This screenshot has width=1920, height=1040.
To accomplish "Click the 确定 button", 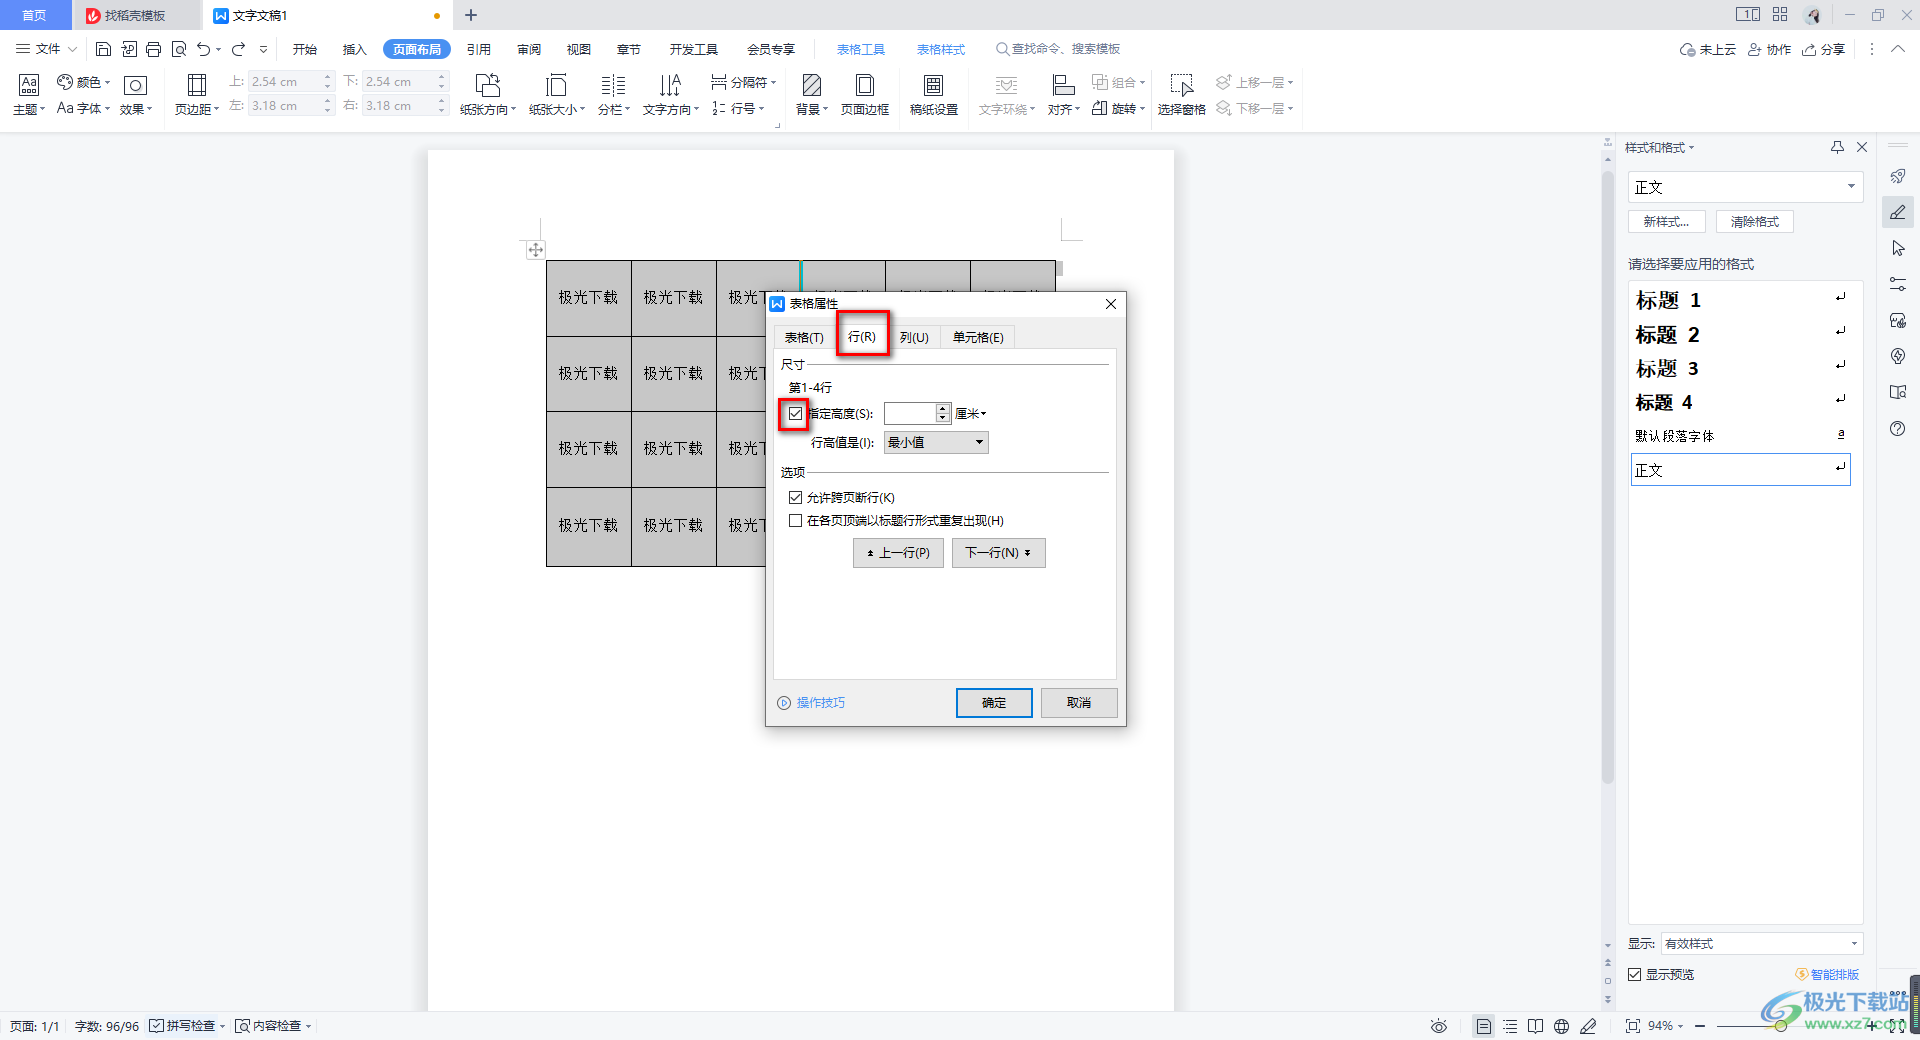I will tap(994, 703).
